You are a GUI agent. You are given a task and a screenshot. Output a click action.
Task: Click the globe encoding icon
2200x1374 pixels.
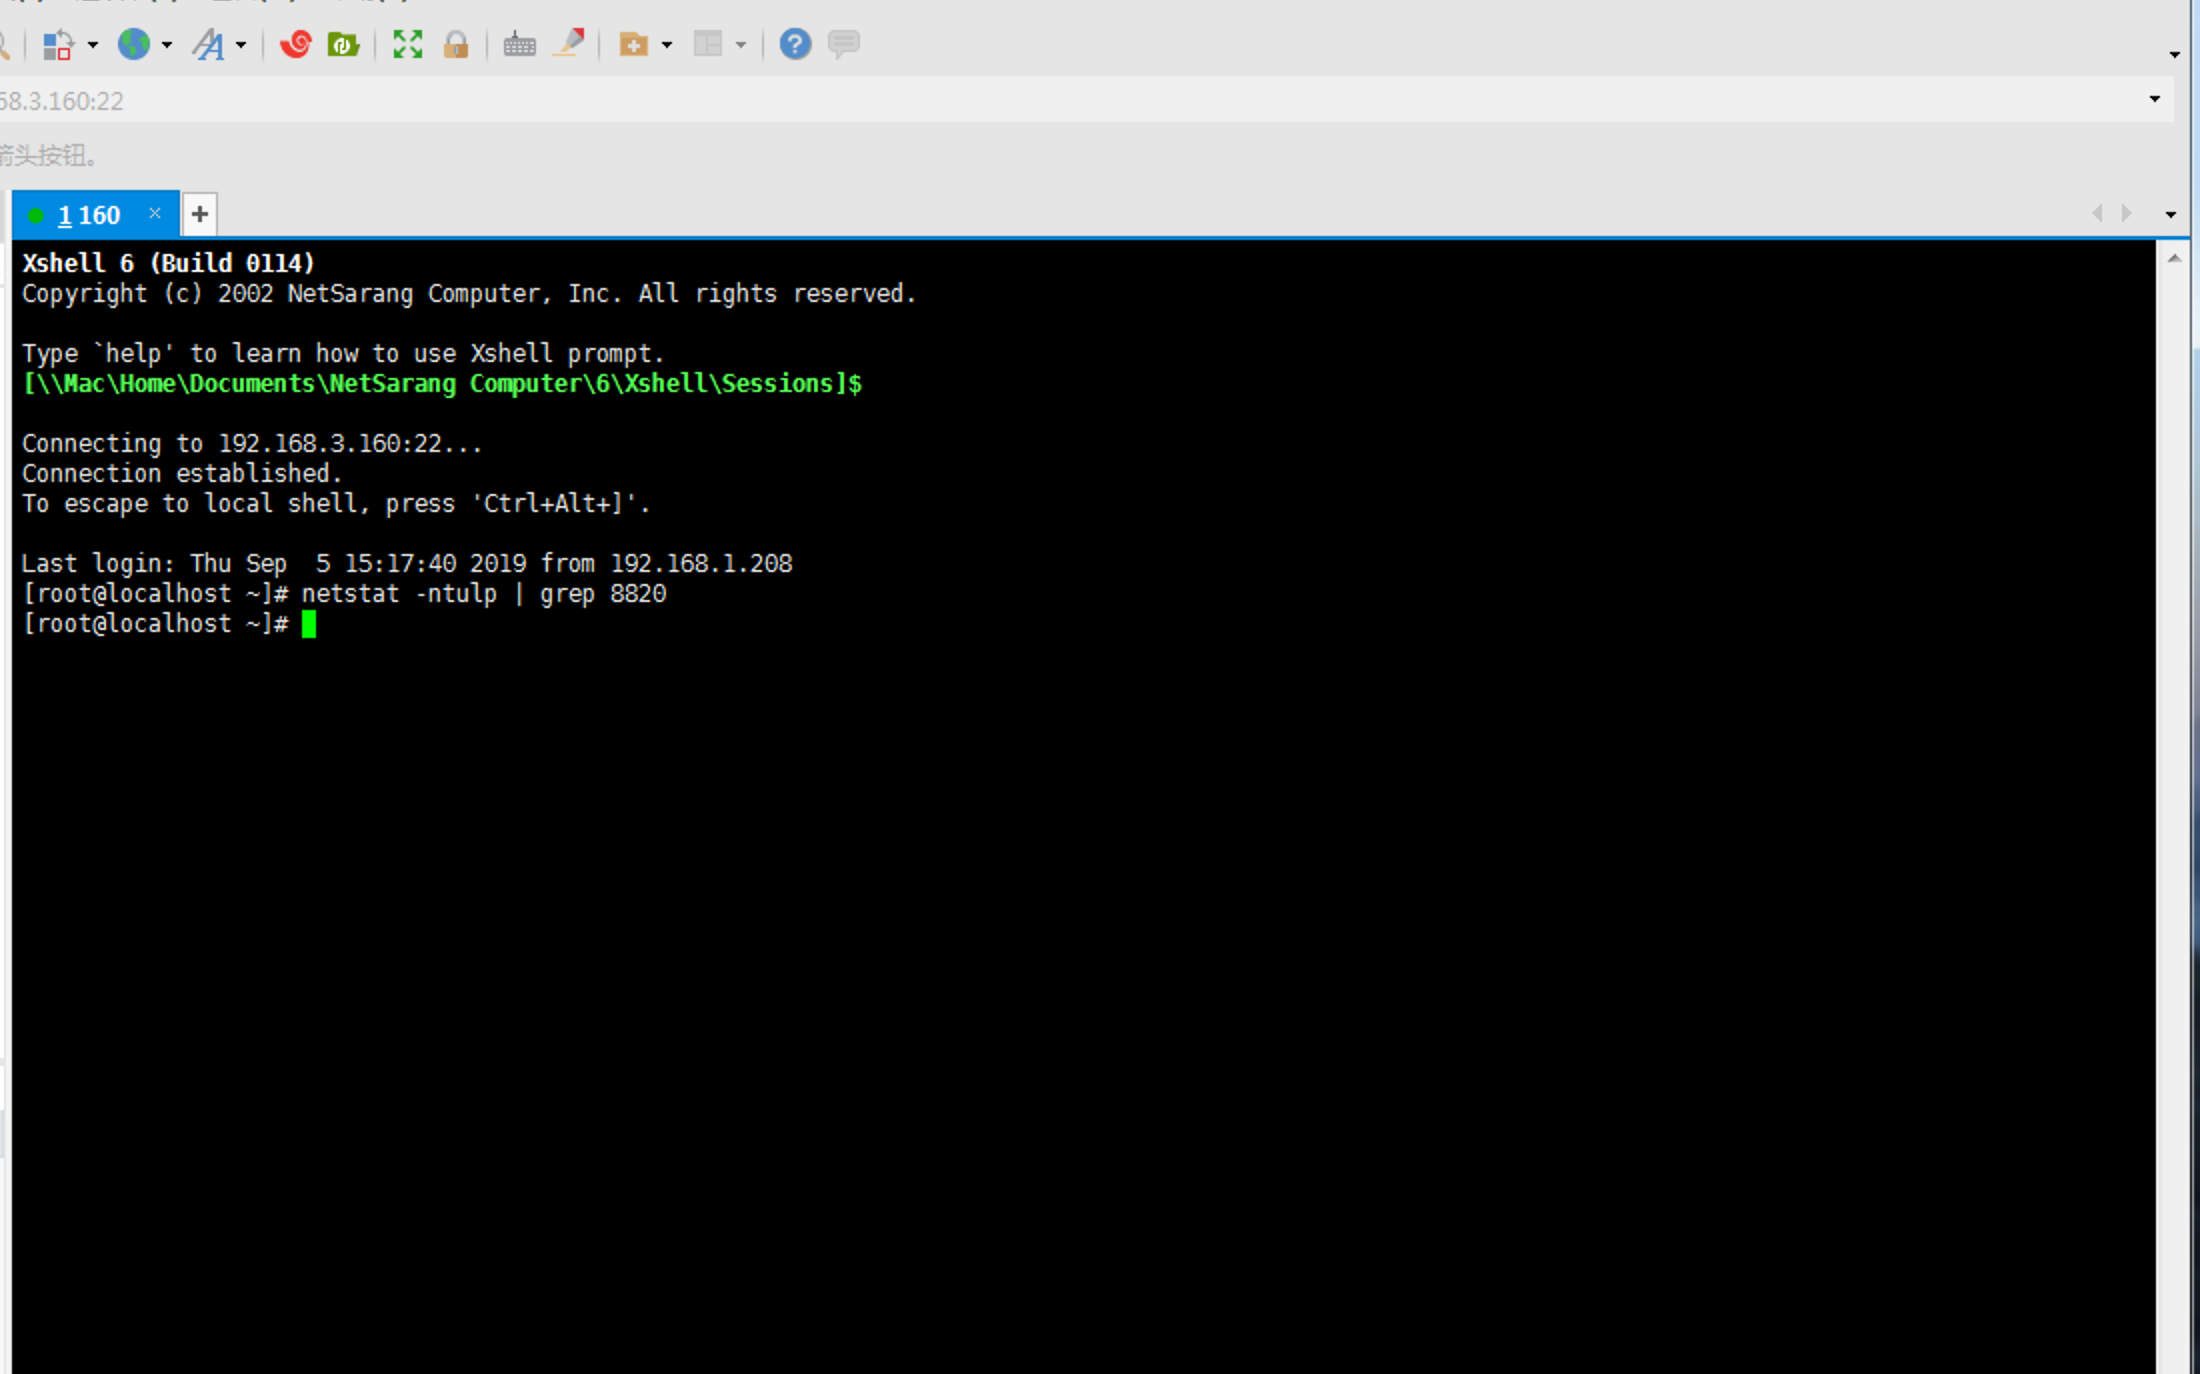click(134, 45)
